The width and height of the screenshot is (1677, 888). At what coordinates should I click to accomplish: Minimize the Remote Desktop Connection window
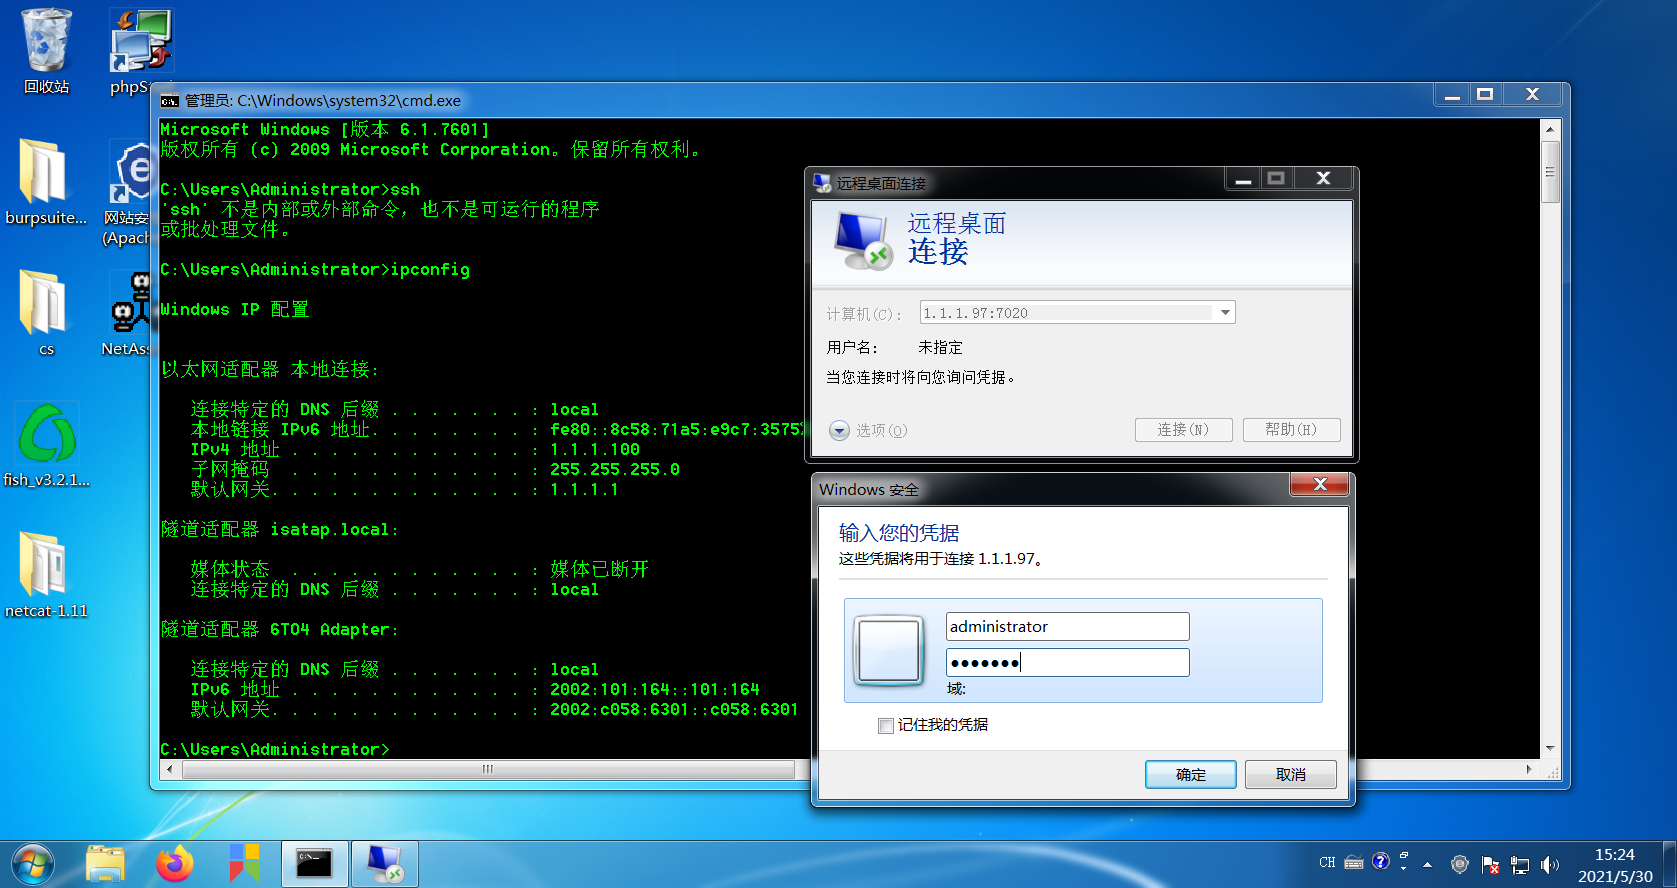pyautogui.click(x=1243, y=179)
